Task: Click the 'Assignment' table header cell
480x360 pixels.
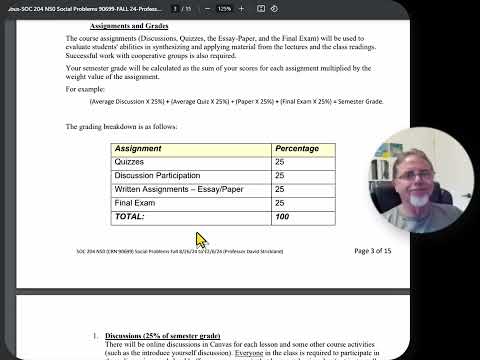Action: (x=191, y=150)
